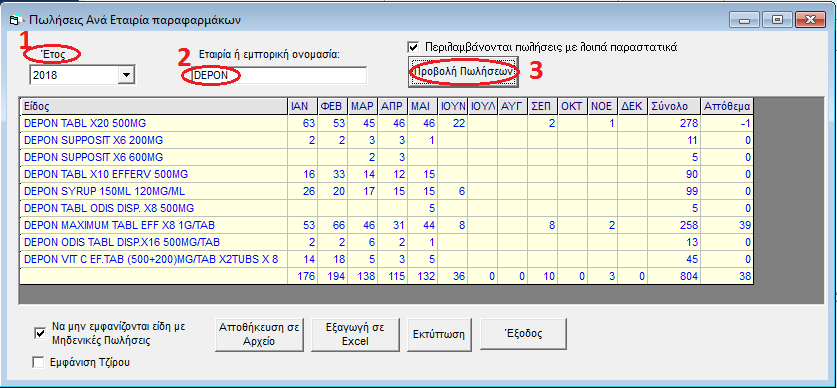
Task: Click total 258 for DEPON MAXIMUM row
Action: click(674, 225)
